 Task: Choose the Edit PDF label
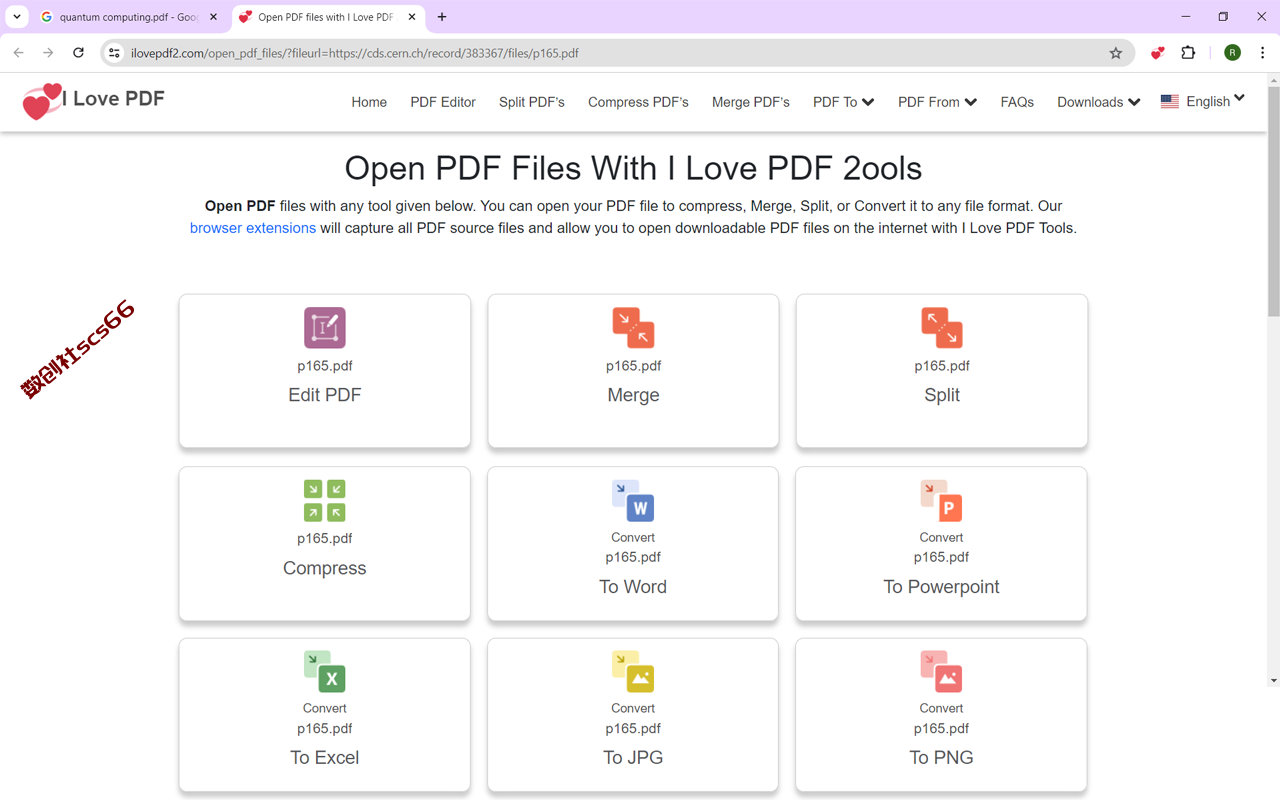[x=325, y=395]
